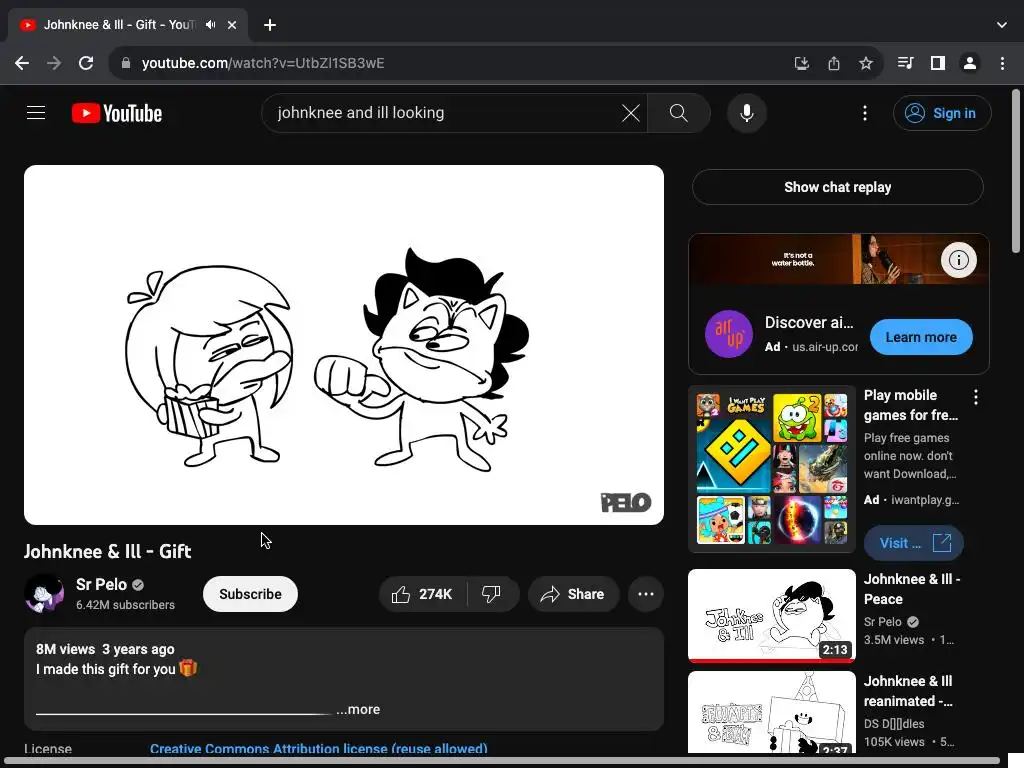Click the Sign in button

click(x=942, y=113)
